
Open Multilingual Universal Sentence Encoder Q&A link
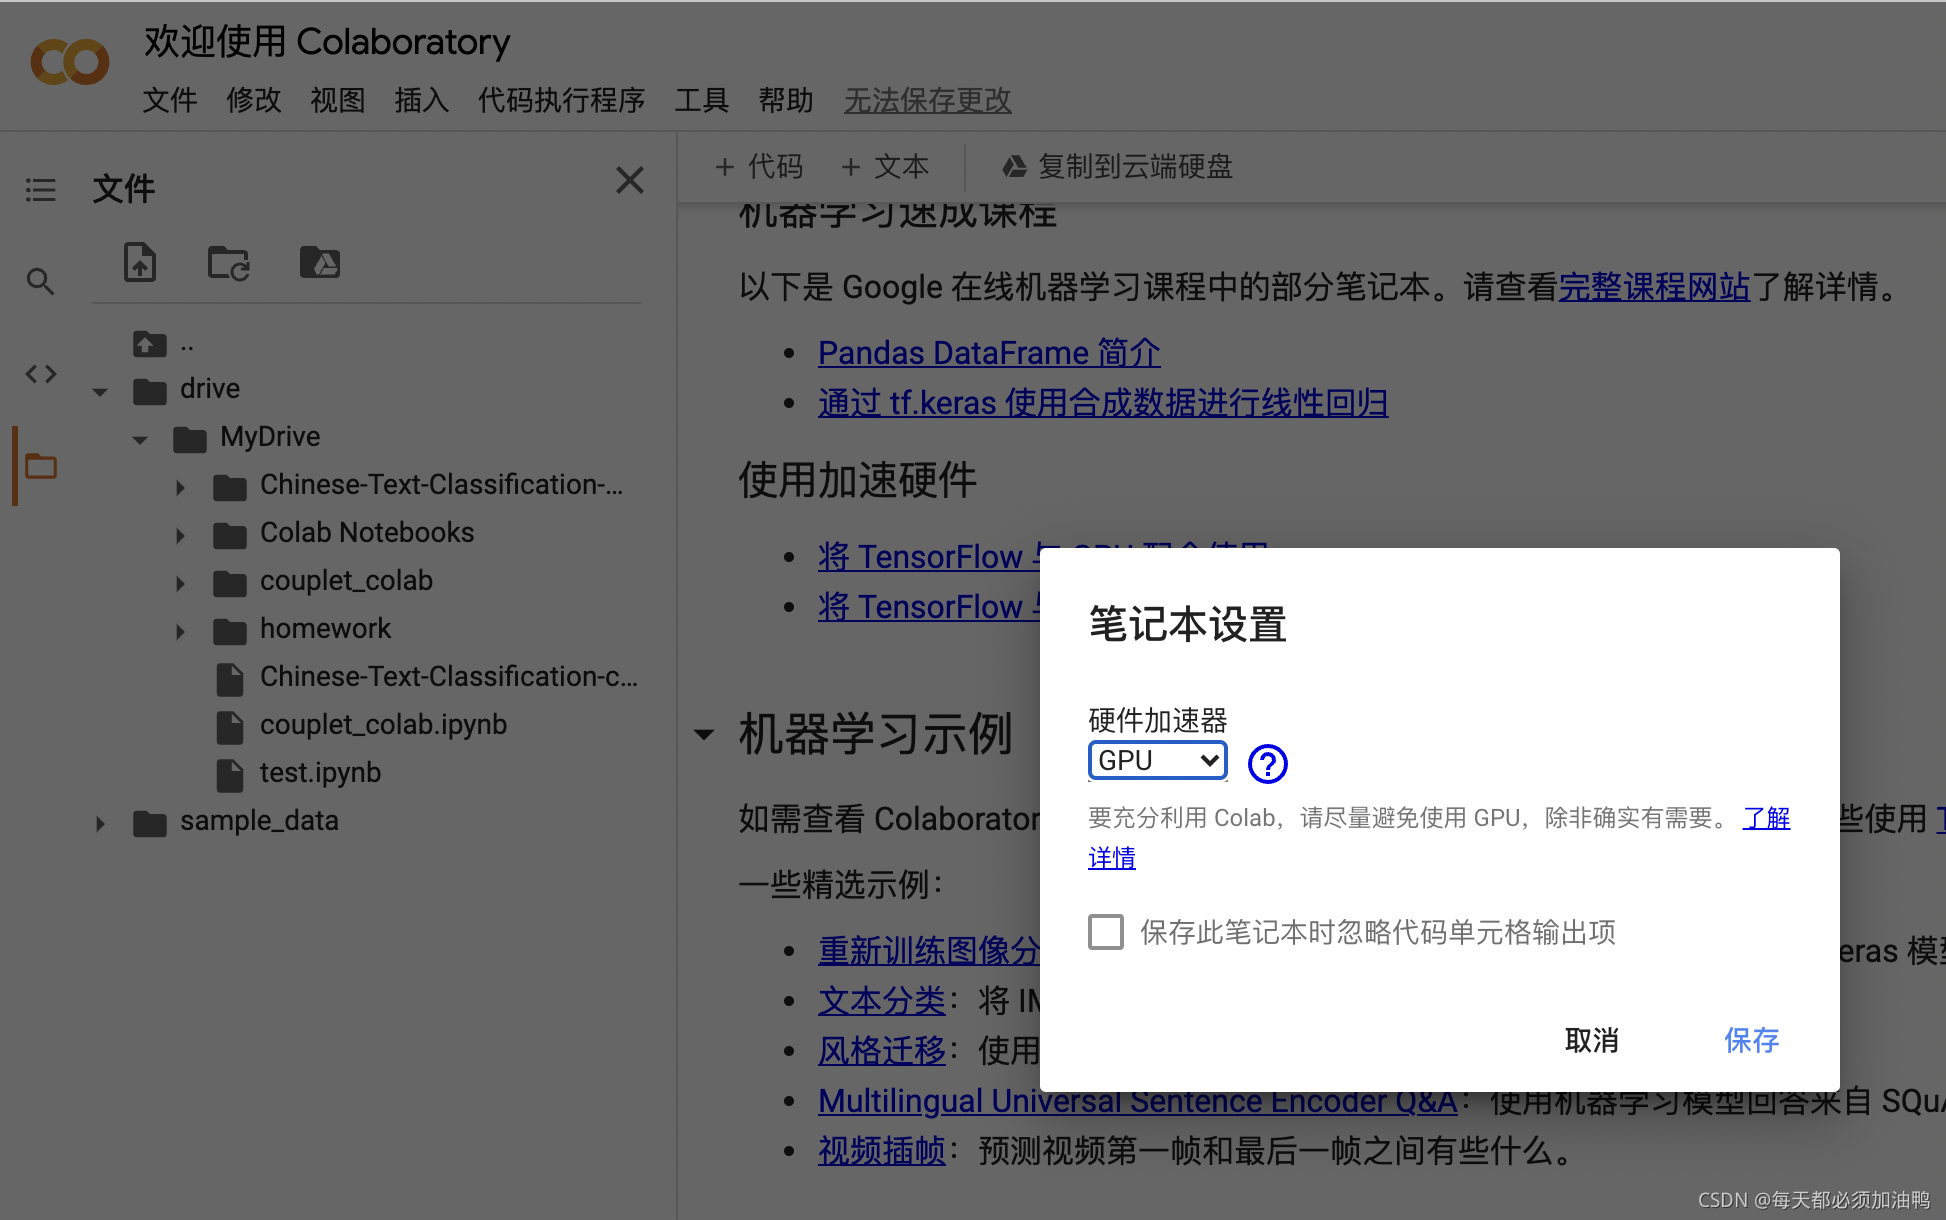tap(1138, 1101)
